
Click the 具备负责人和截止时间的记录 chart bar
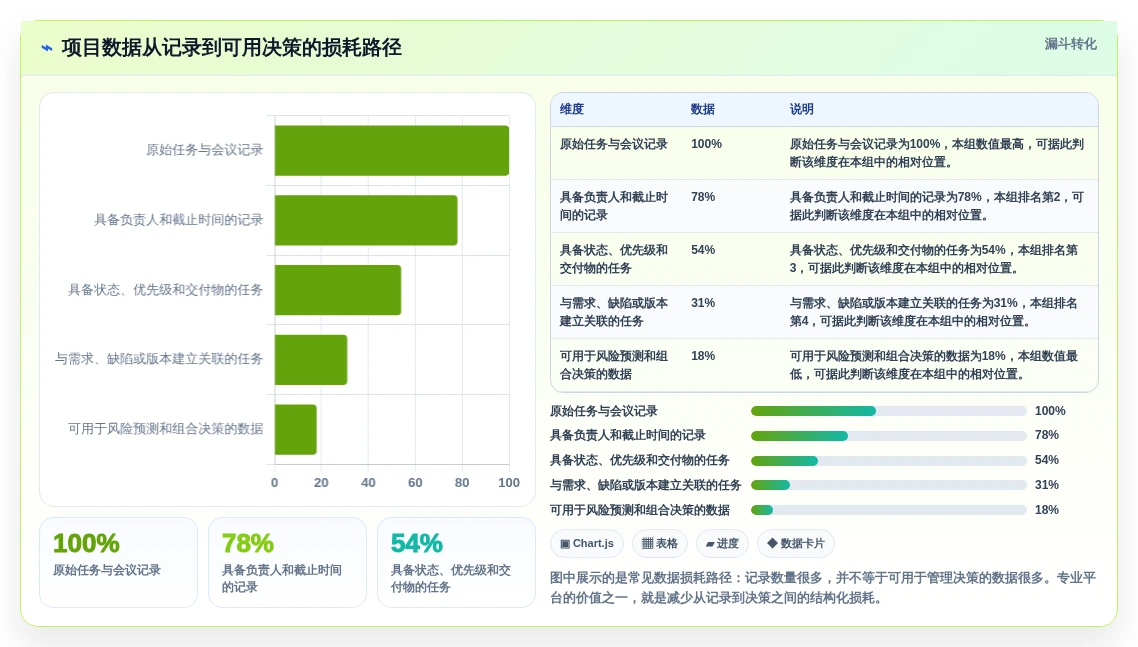pyautogui.click(x=366, y=220)
